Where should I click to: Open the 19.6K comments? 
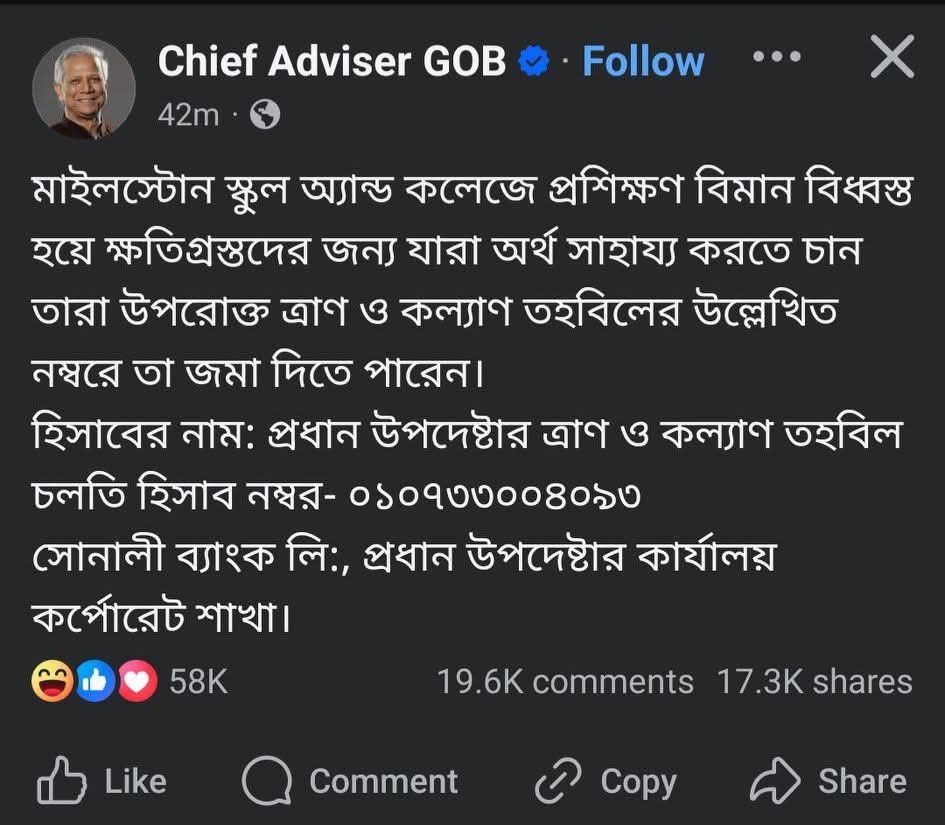(565, 682)
